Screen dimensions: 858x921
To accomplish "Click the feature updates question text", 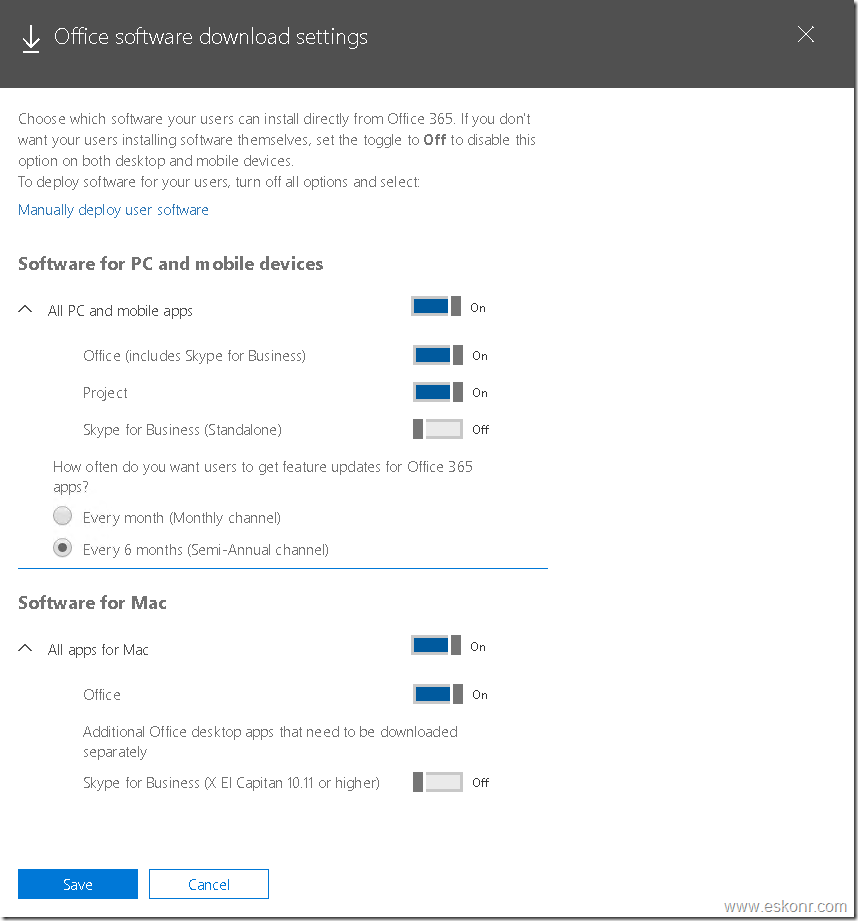I will [263, 476].
